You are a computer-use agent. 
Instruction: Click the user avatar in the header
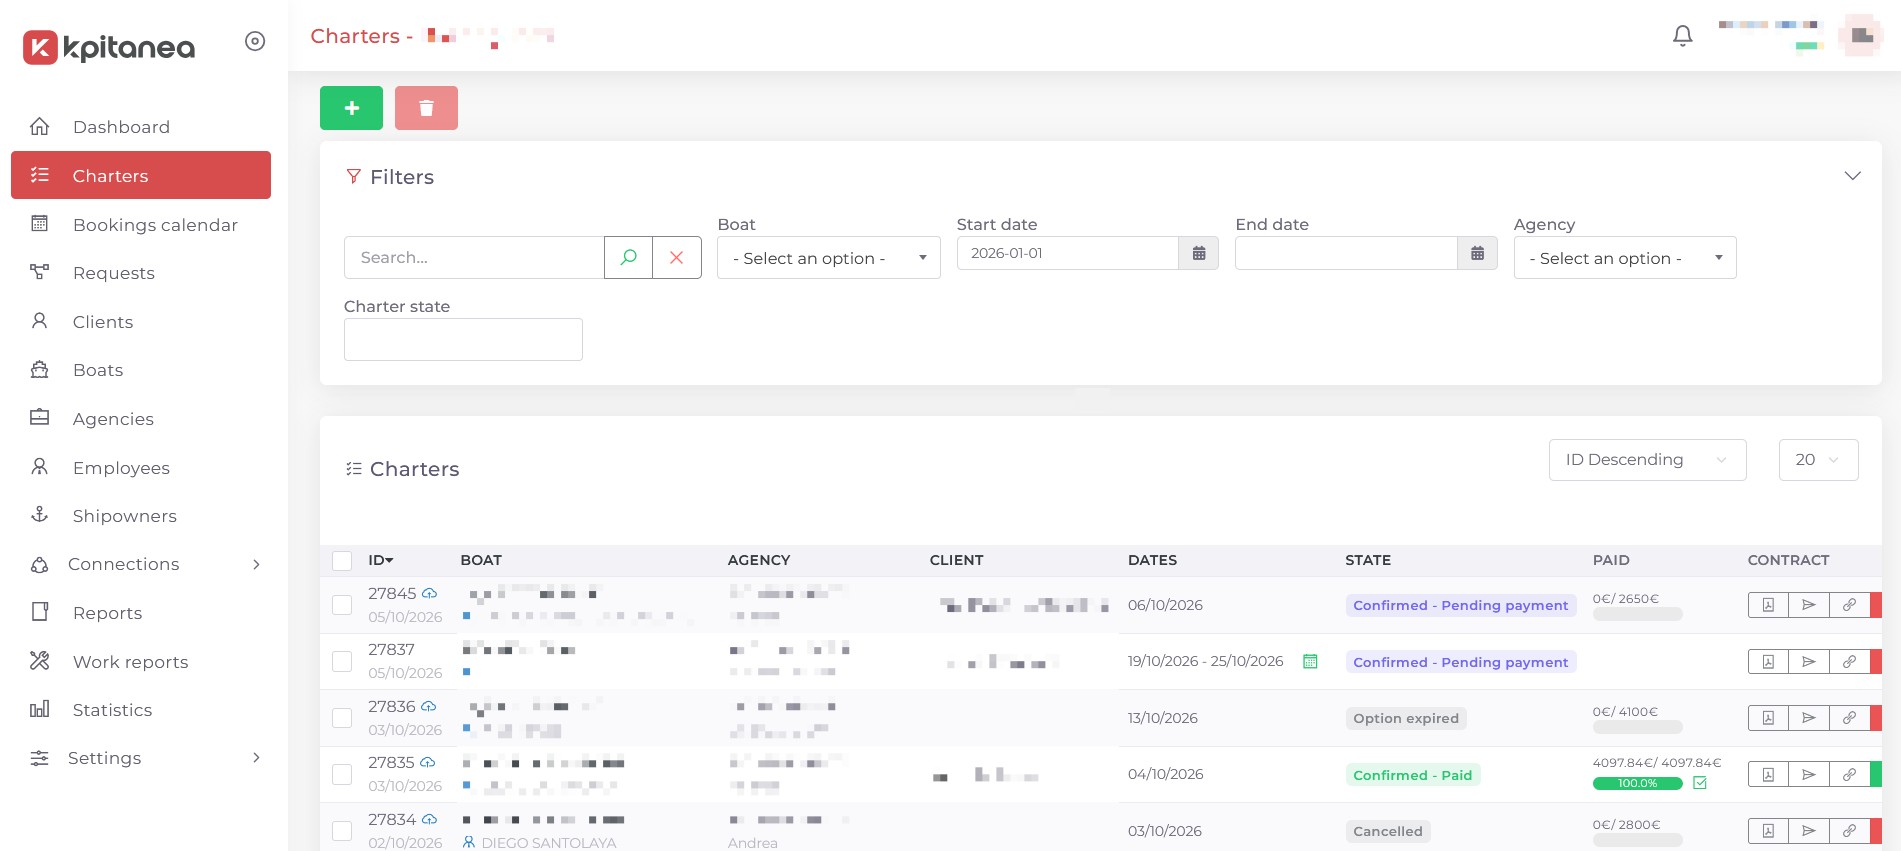1861,36
